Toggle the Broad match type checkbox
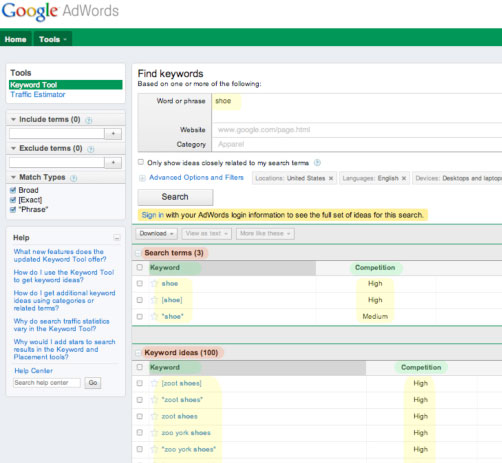The height and width of the screenshot is (463, 502). click(13, 190)
